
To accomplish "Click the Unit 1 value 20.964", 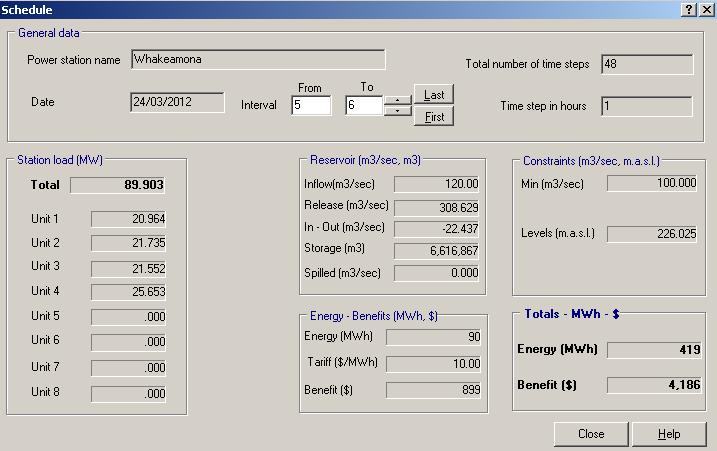I will (128, 219).
